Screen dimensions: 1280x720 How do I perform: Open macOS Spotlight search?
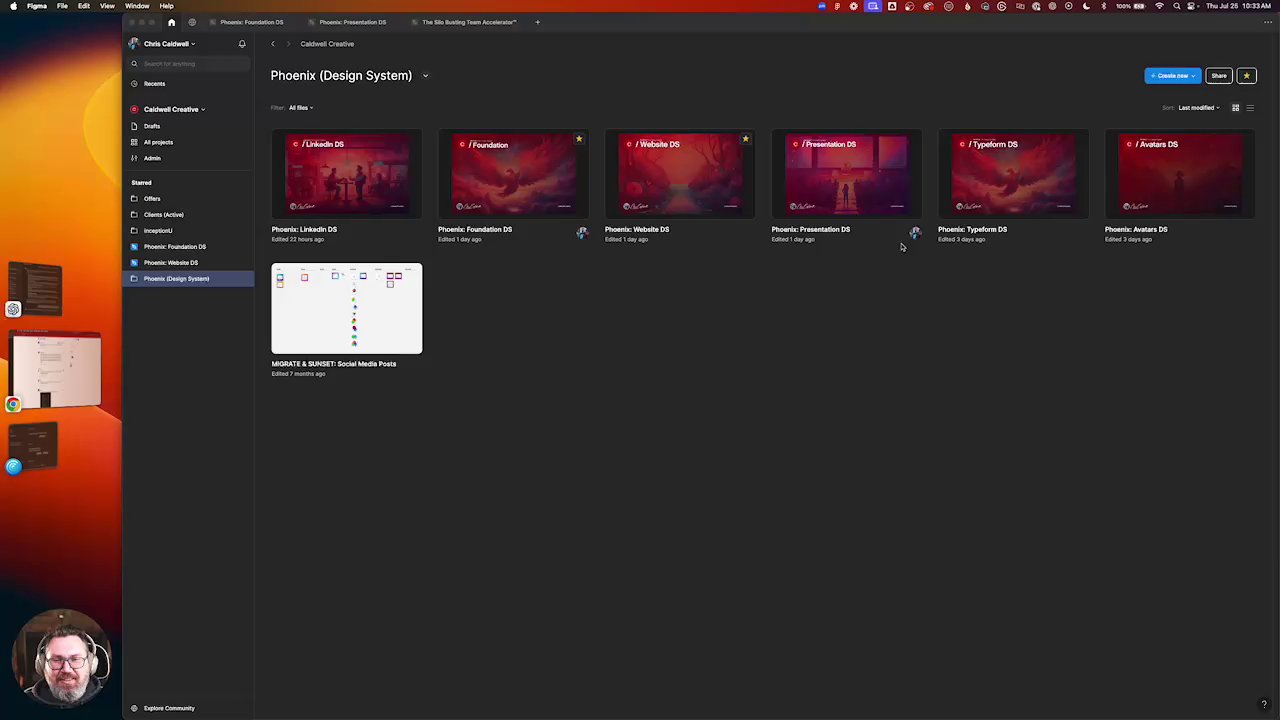click(x=1177, y=6)
